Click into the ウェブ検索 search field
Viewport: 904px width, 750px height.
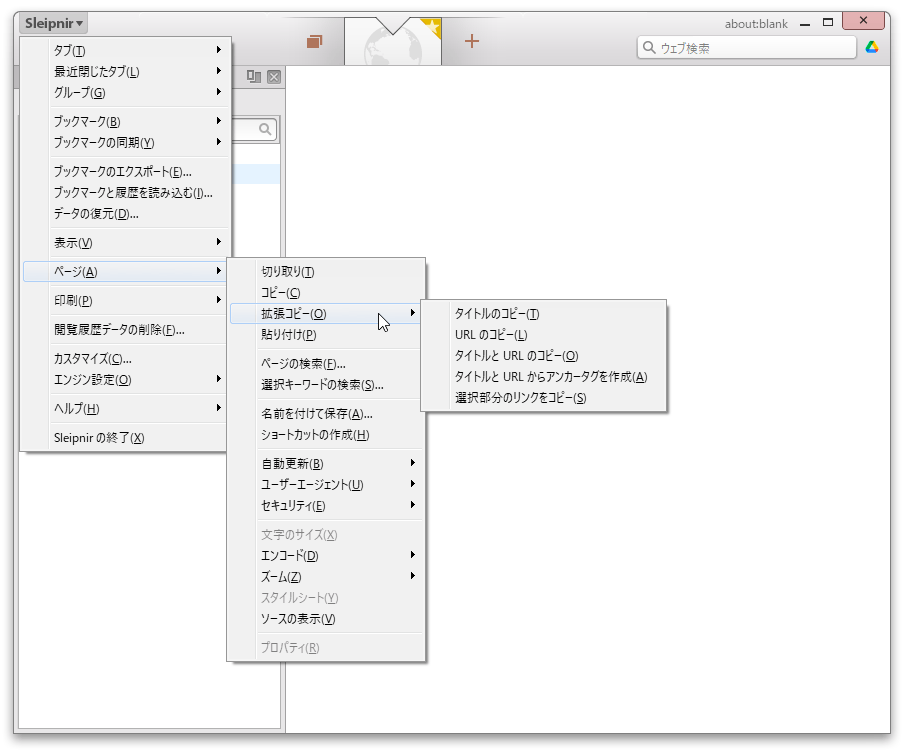(x=747, y=48)
